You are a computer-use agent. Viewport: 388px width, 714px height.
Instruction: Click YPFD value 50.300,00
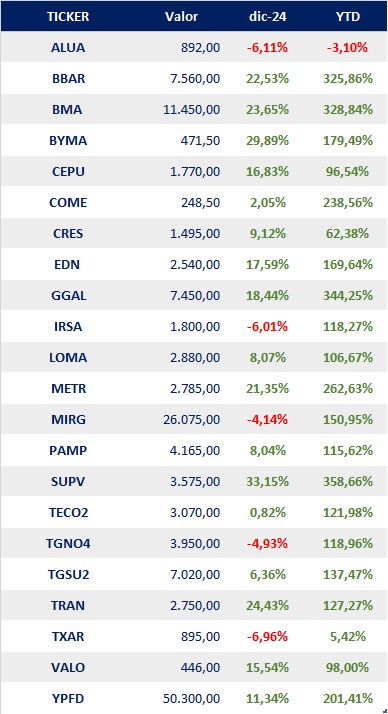(192, 698)
